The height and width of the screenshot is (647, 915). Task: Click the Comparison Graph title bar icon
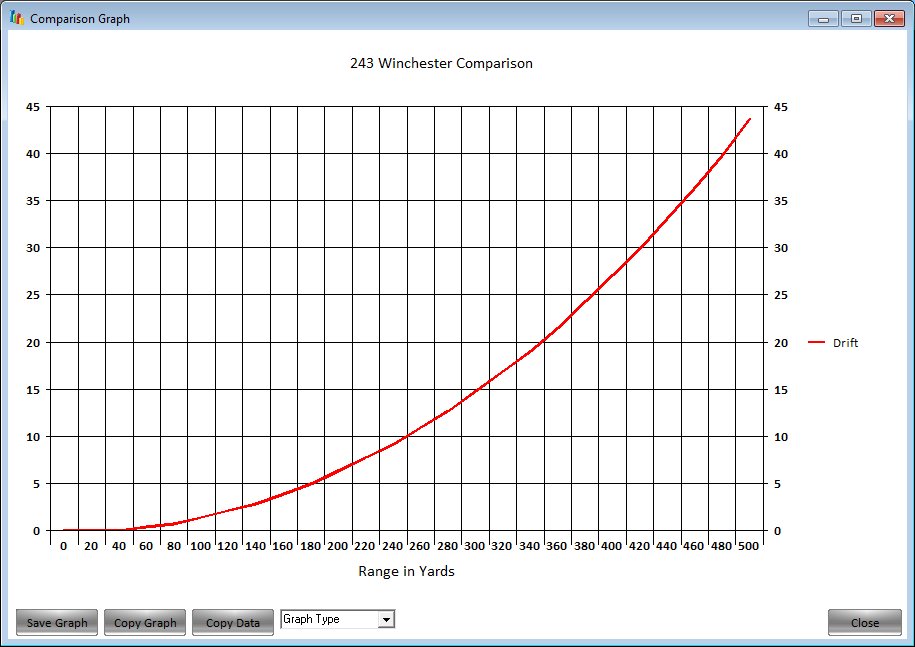16,18
